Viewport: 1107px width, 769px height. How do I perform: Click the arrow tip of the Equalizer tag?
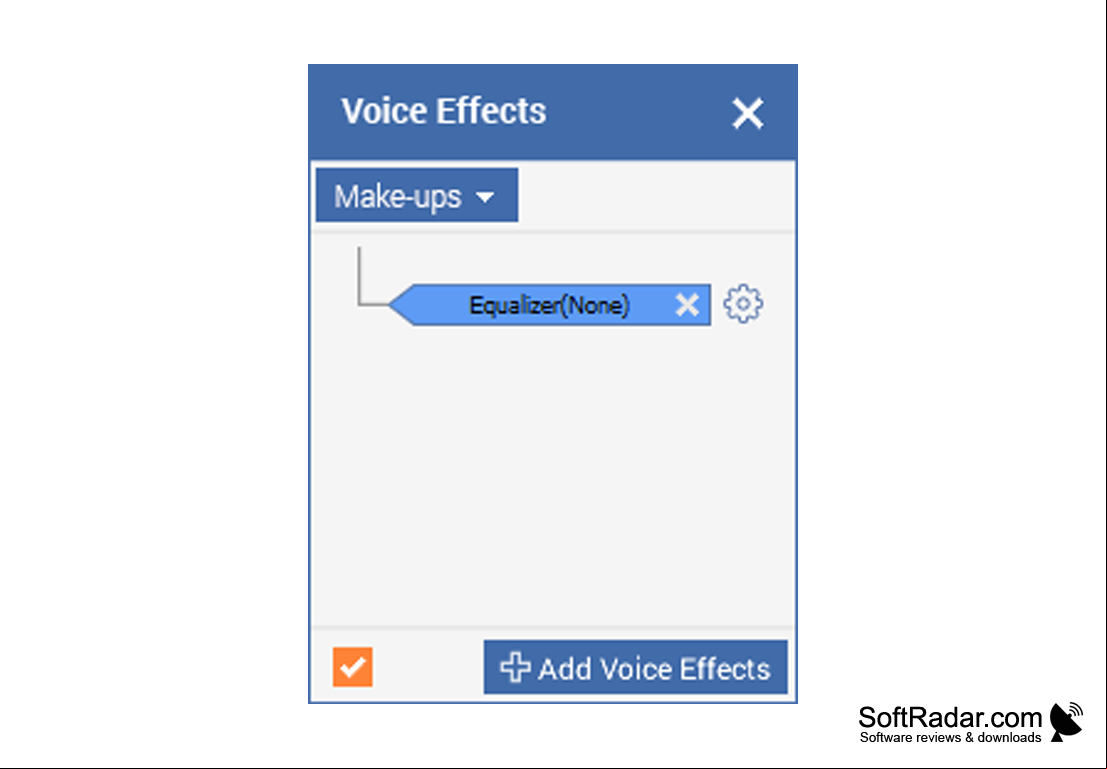pos(400,305)
